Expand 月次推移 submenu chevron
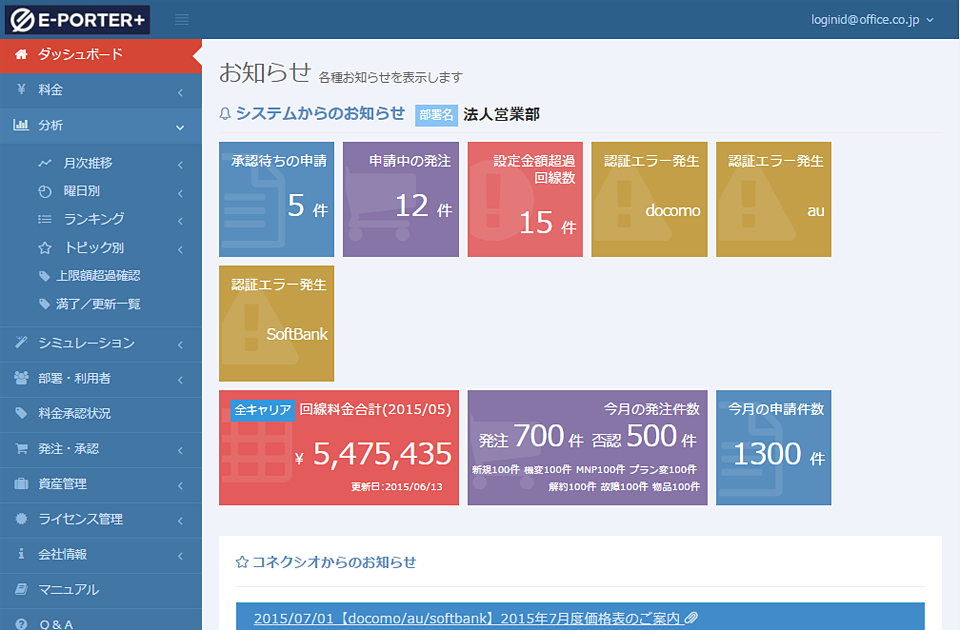Image resolution: width=960 pixels, height=630 pixels. (180, 165)
